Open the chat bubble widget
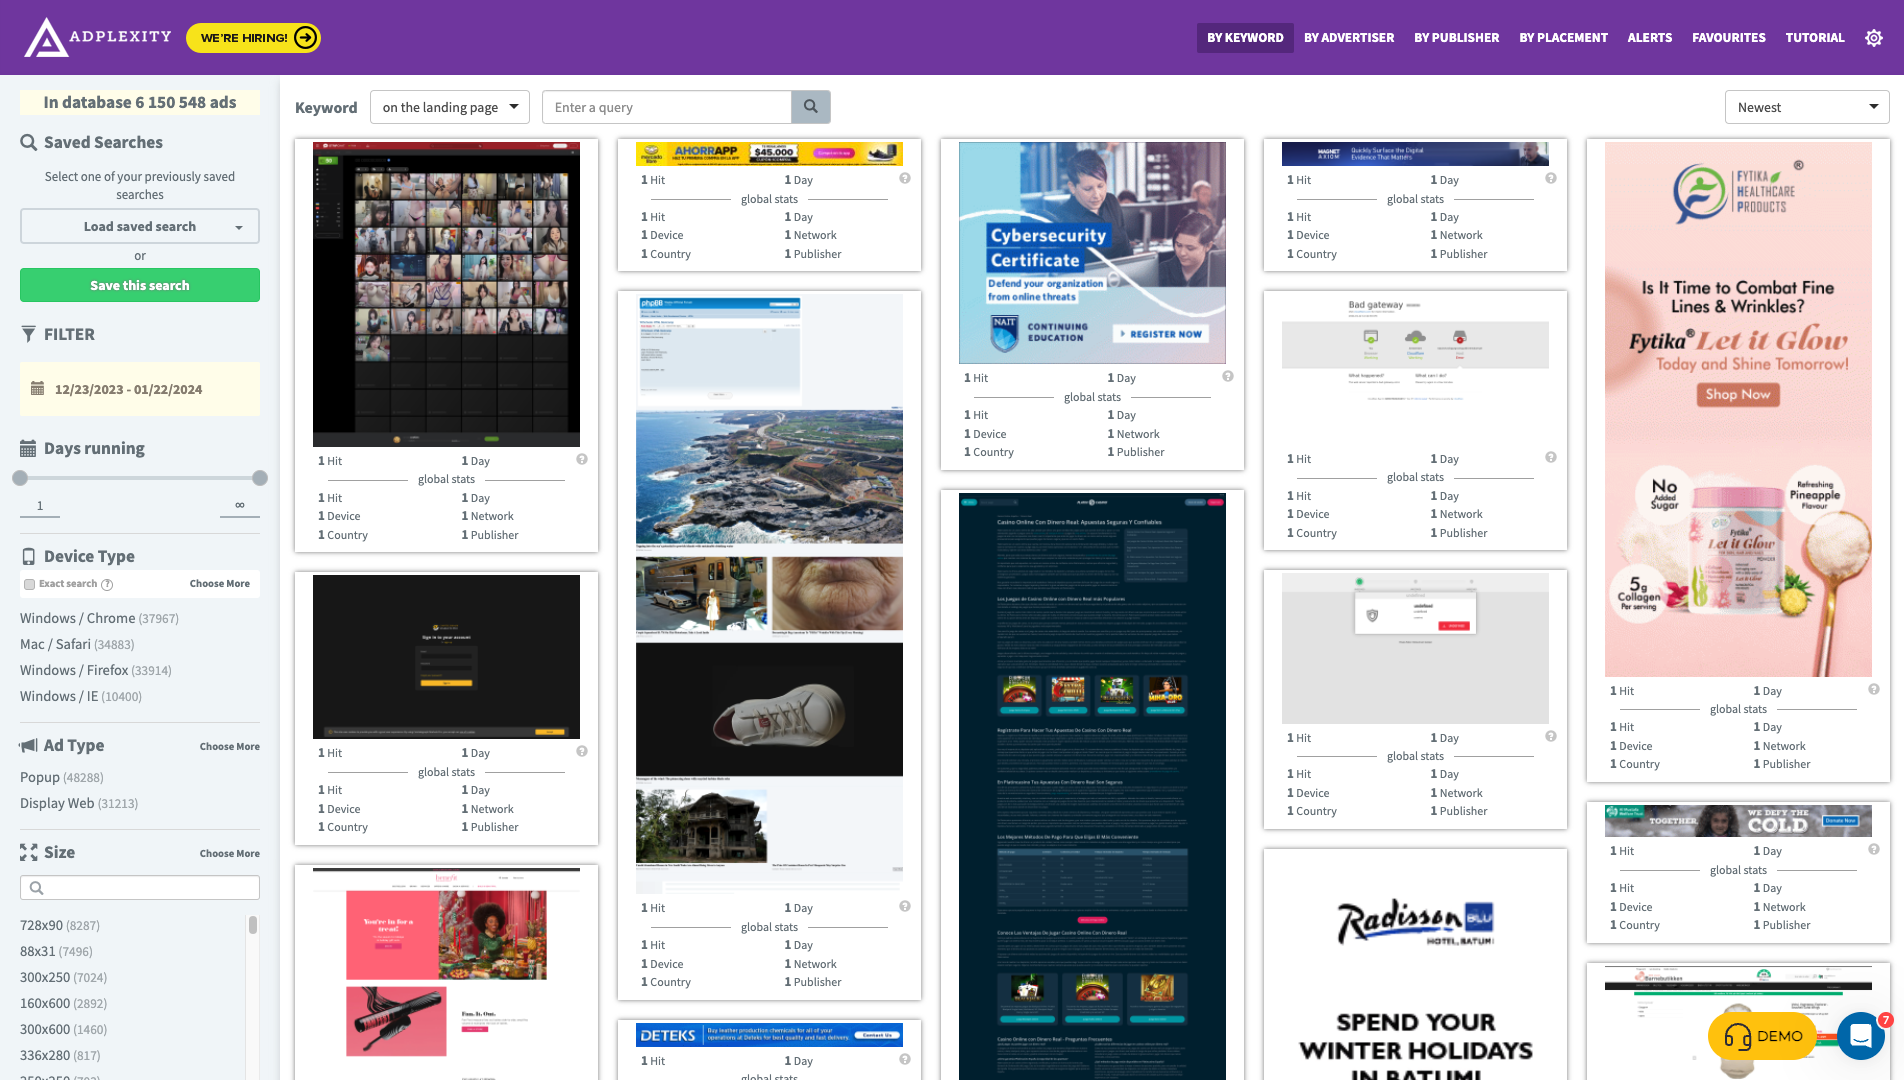Viewport: 1904px width, 1080px height. click(x=1860, y=1036)
